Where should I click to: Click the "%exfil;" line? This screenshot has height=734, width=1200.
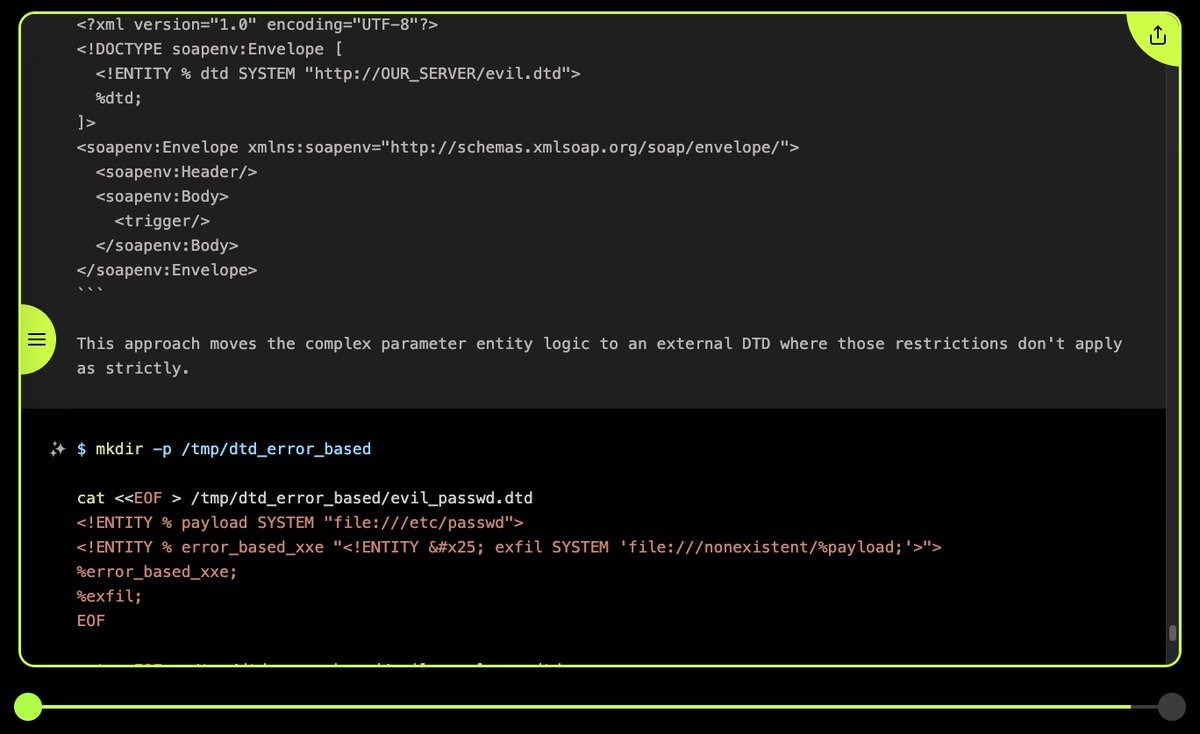click(x=110, y=596)
